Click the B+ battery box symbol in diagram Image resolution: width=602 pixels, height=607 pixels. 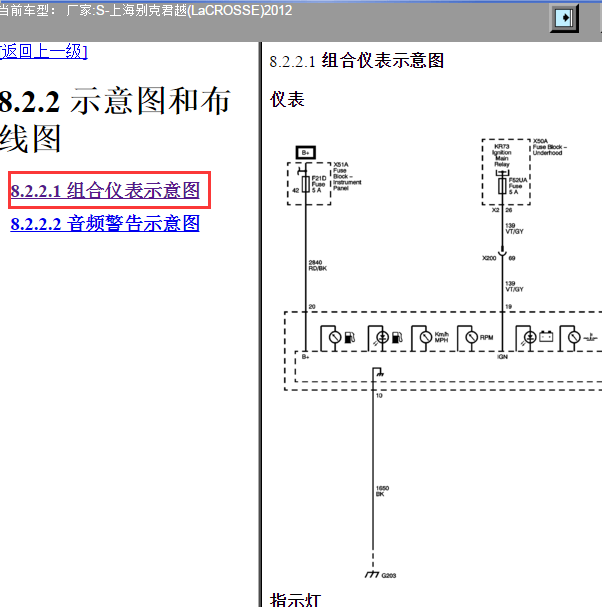(305, 153)
